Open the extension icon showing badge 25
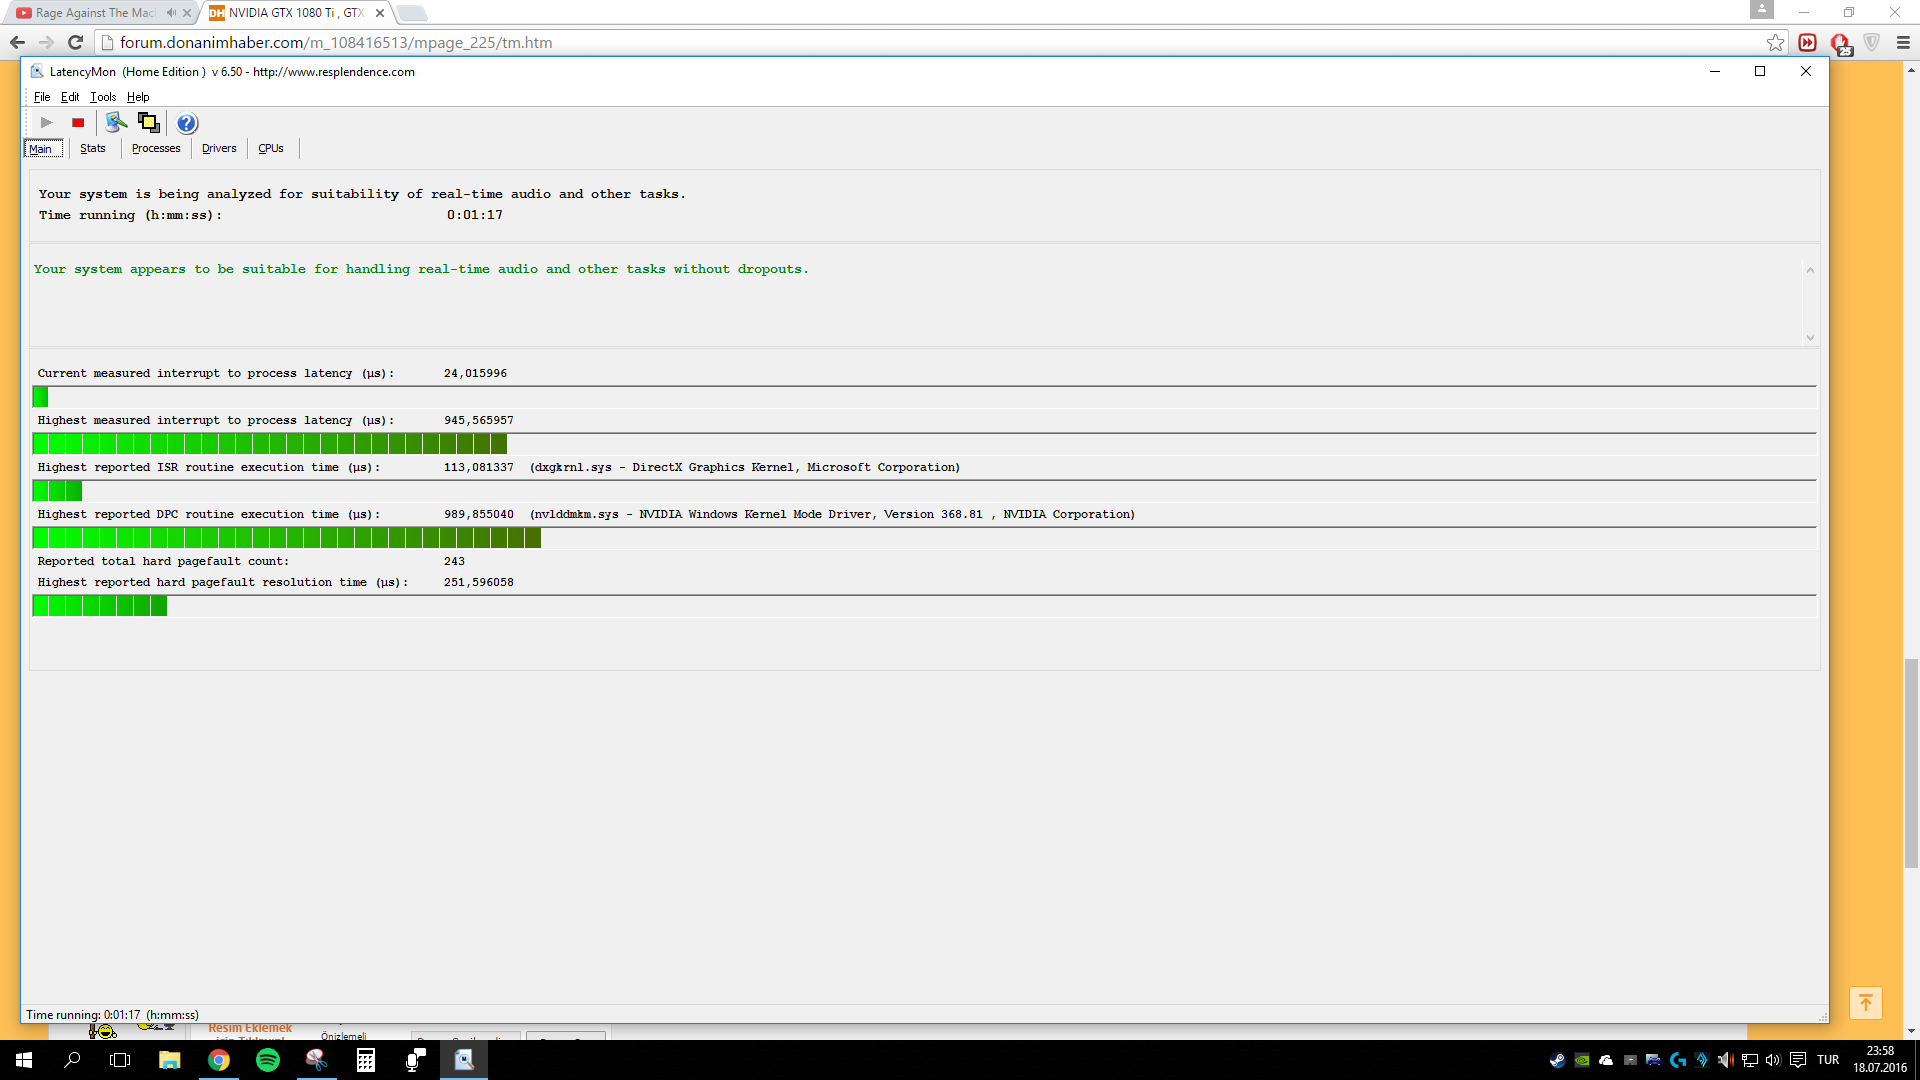Viewport: 1920px width, 1080px height. point(1840,43)
